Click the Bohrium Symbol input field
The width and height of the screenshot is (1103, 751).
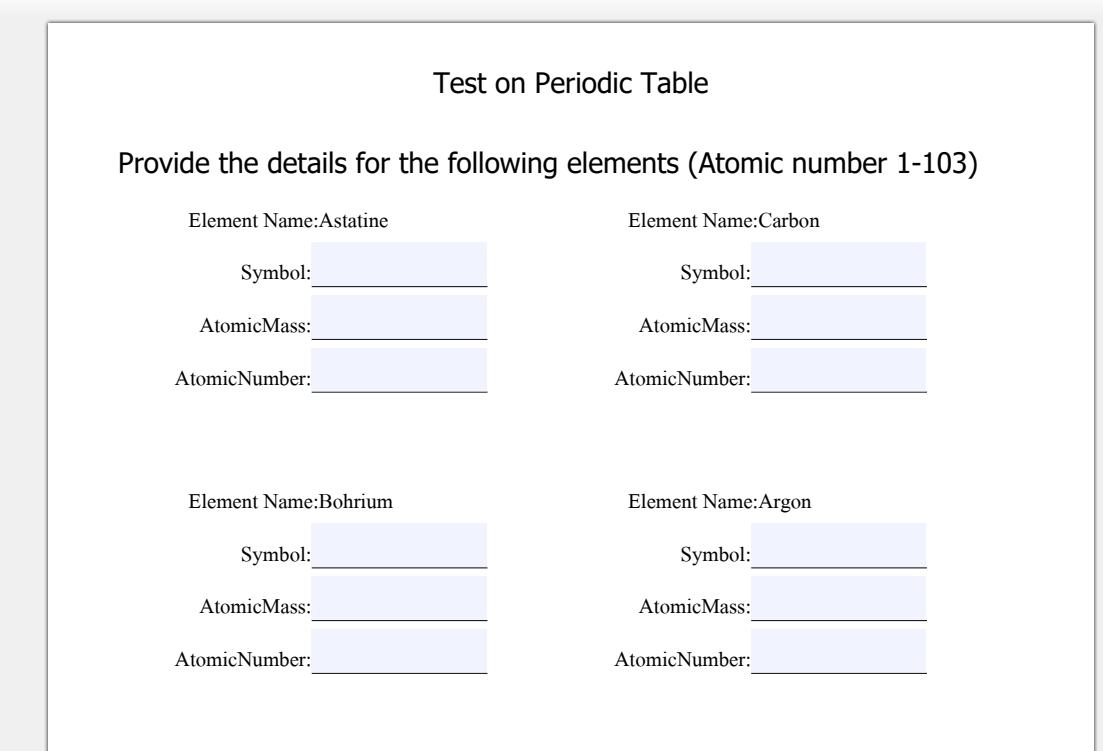coord(399,546)
